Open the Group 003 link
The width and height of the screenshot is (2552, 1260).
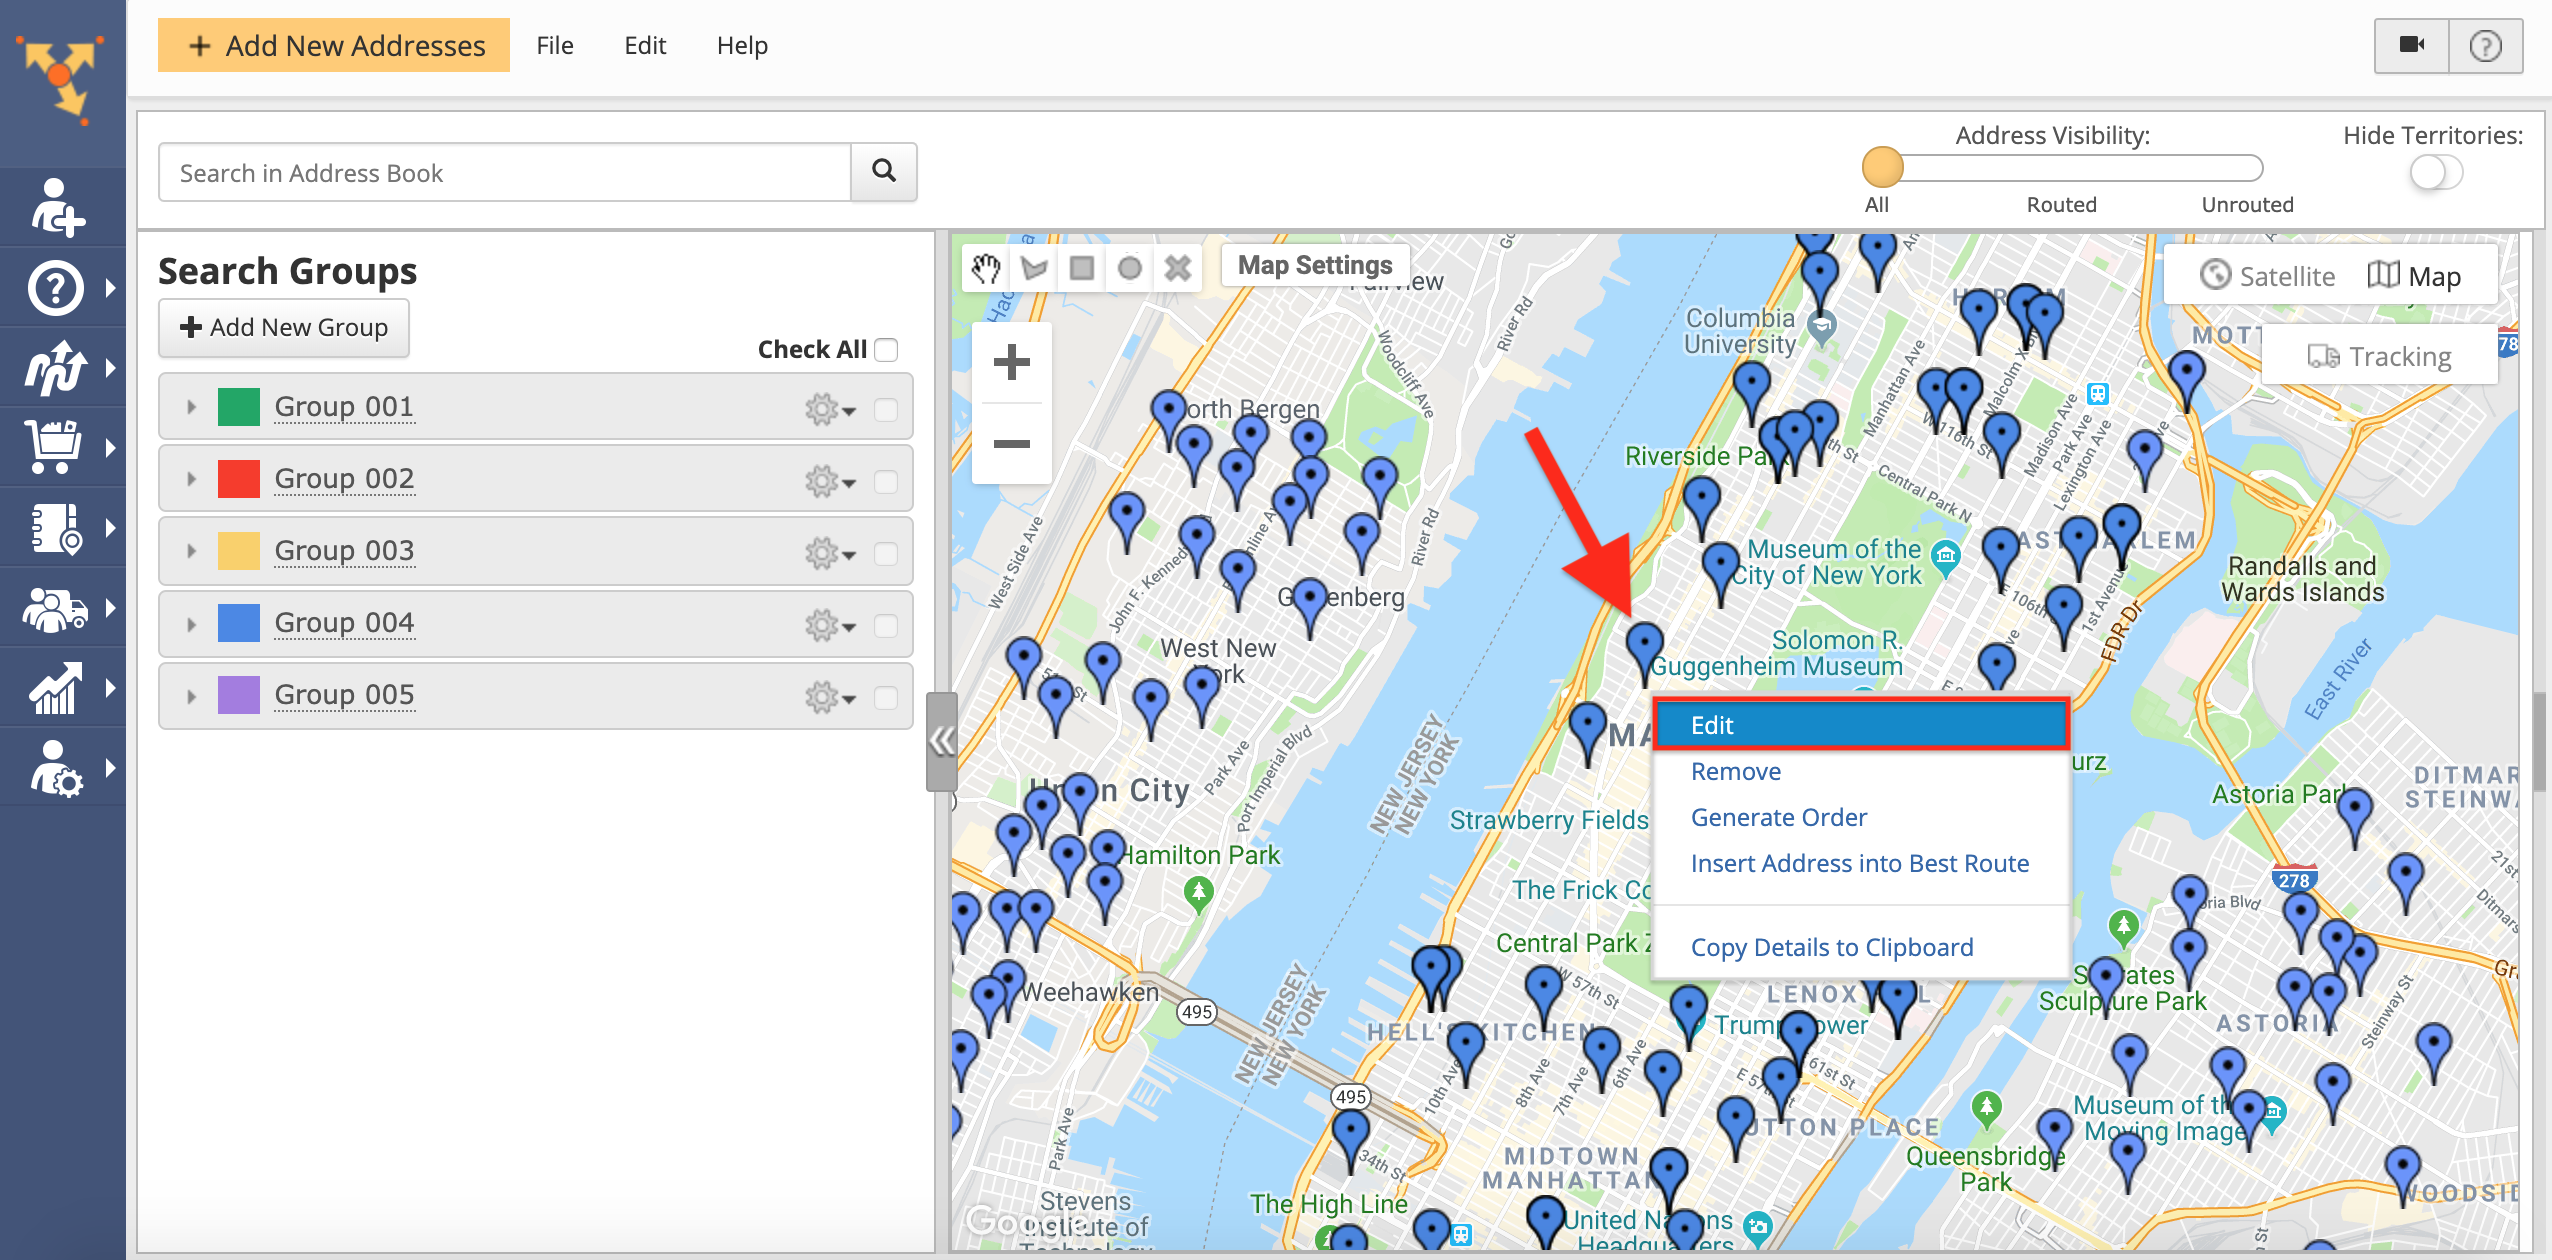[x=344, y=550]
